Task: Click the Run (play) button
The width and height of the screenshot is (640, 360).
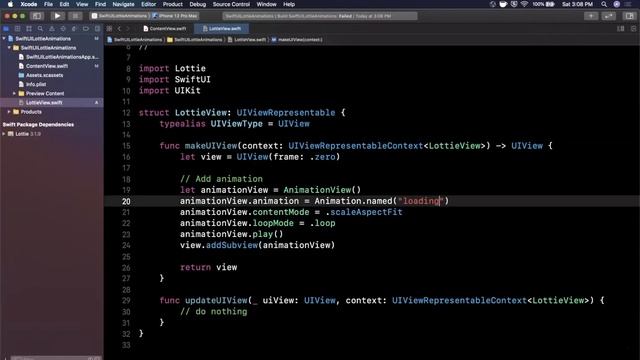Action: (57, 16)
